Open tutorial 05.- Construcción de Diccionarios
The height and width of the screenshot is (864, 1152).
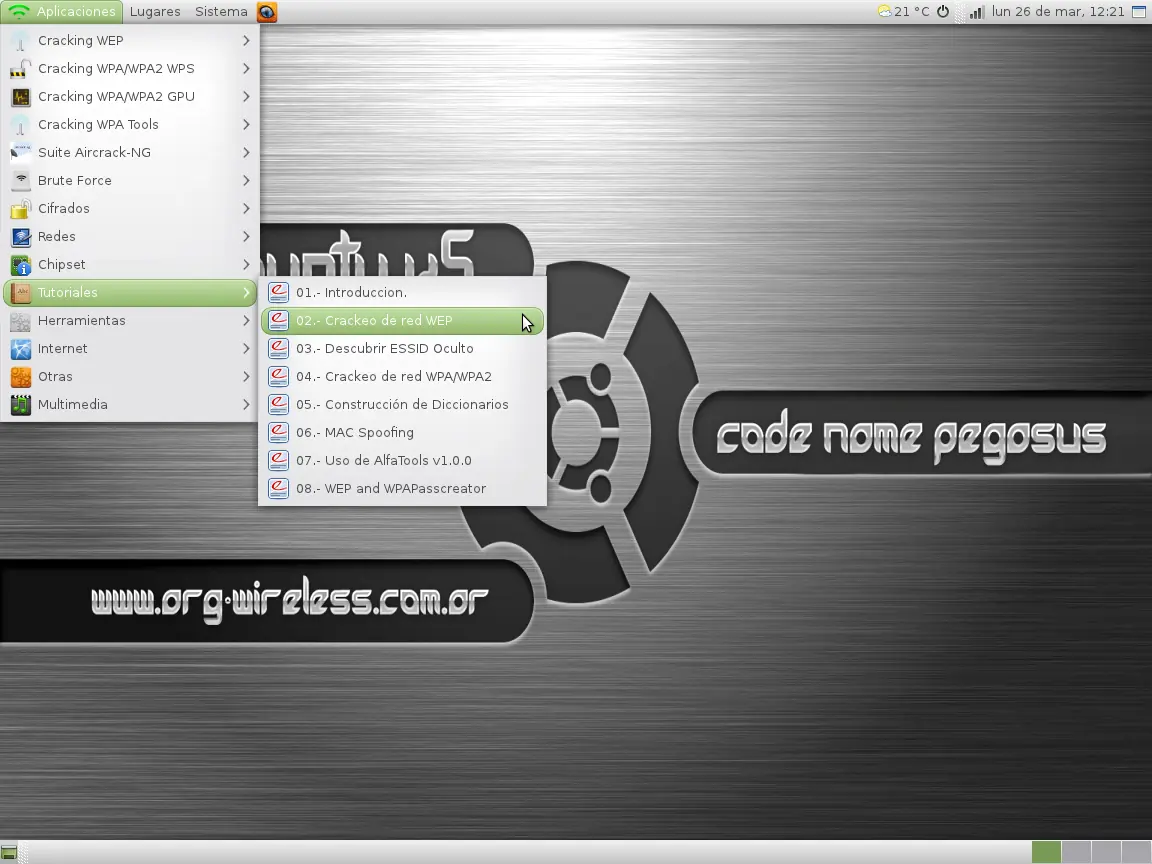(x=403, y=404)
